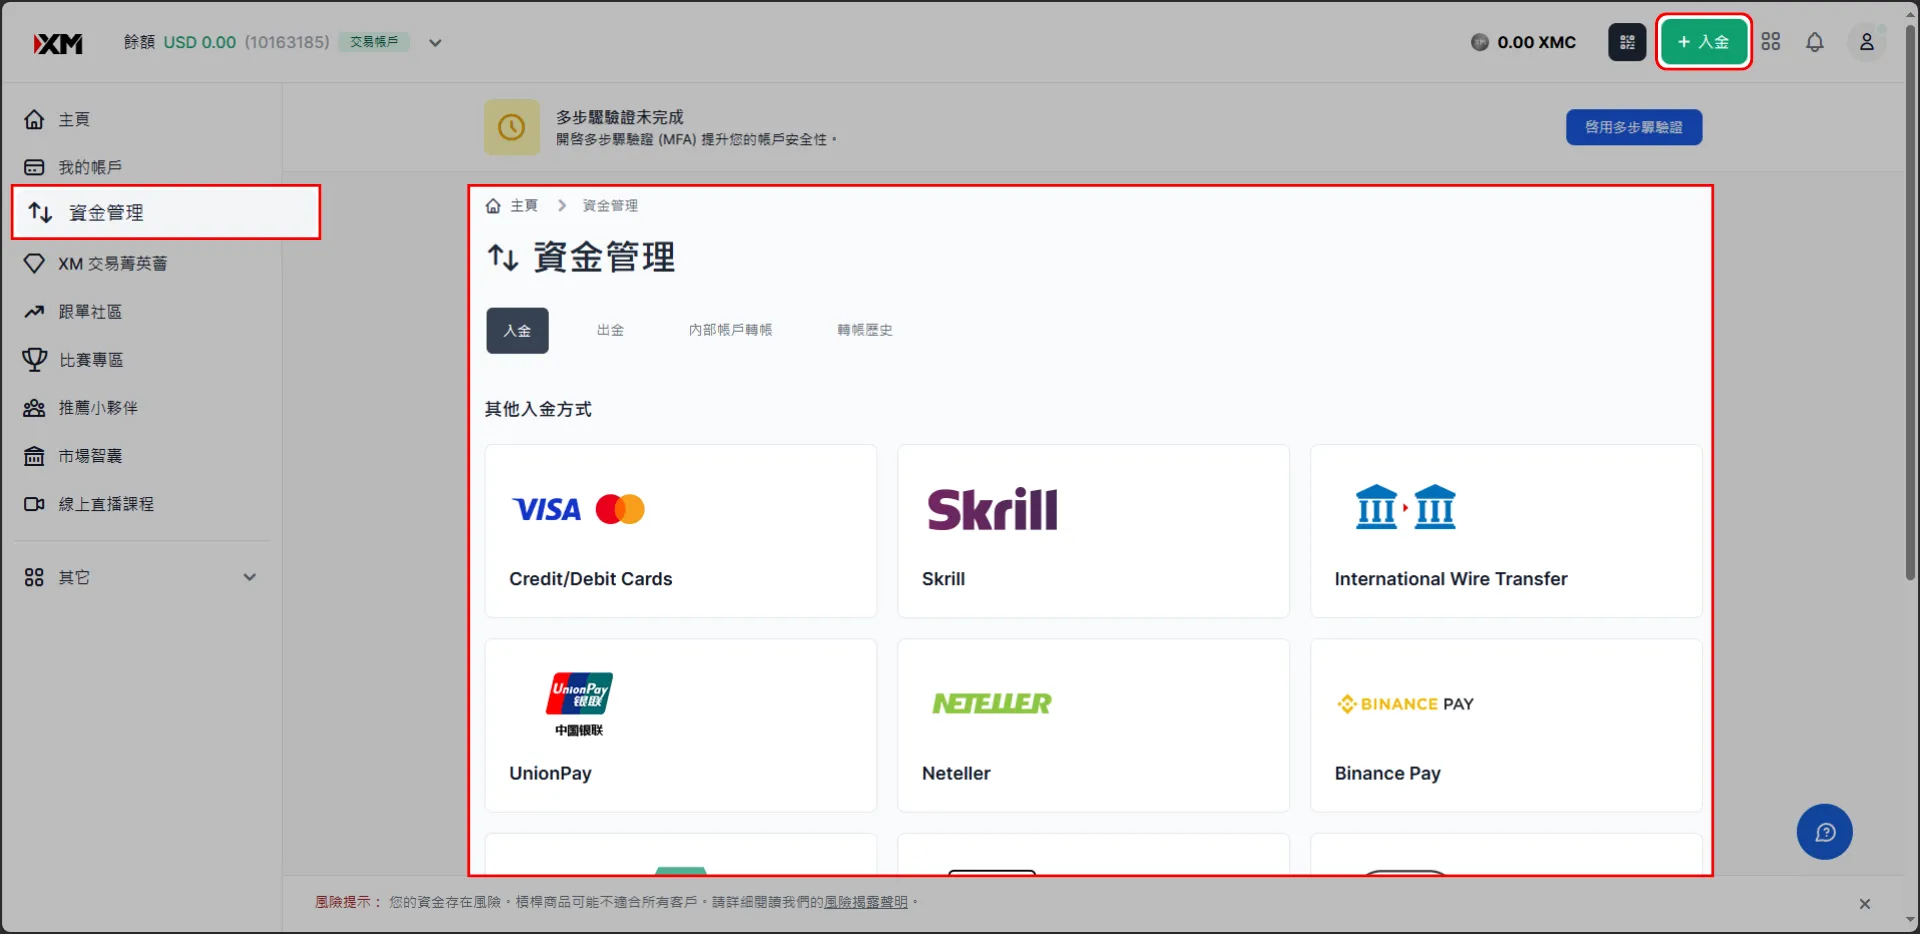Open the notifications bell
This screenshot has height=934, width=1920.
1815,42
